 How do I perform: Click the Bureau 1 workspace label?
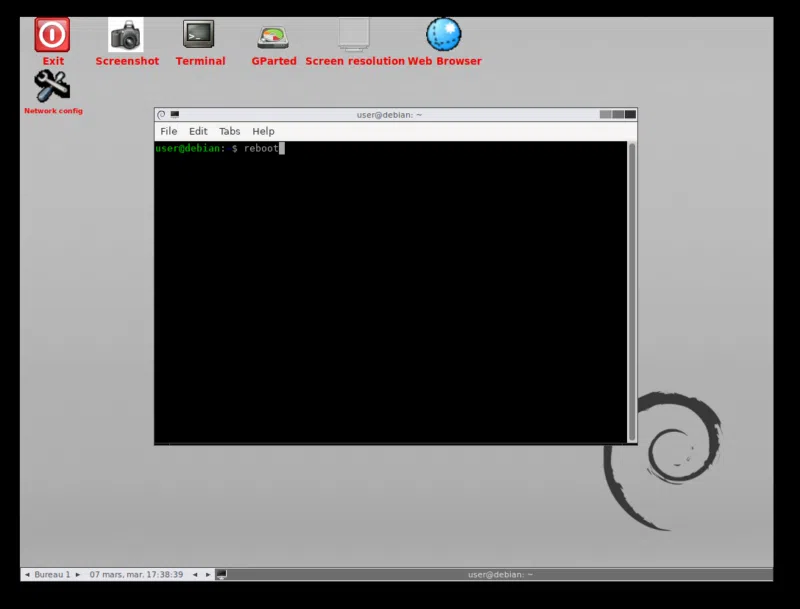(x=52, y=575)
